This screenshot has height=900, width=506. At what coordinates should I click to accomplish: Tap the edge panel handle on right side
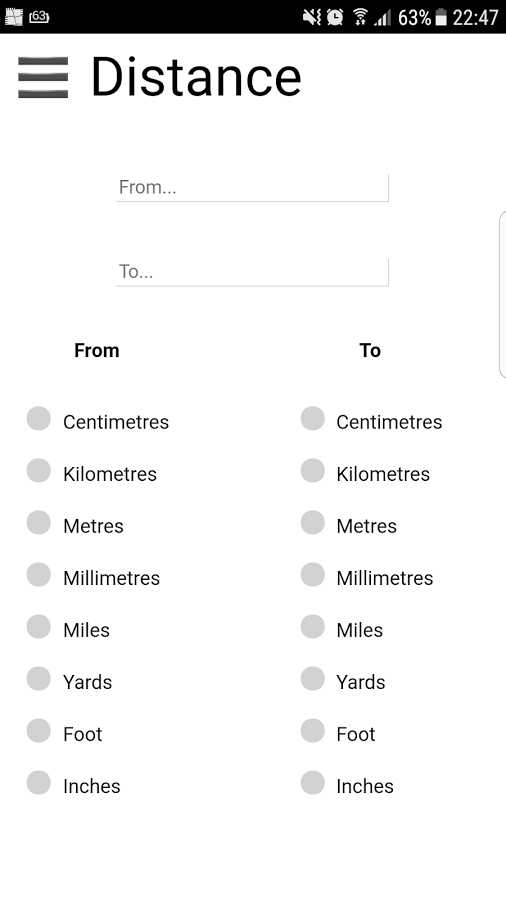(503, 294)
